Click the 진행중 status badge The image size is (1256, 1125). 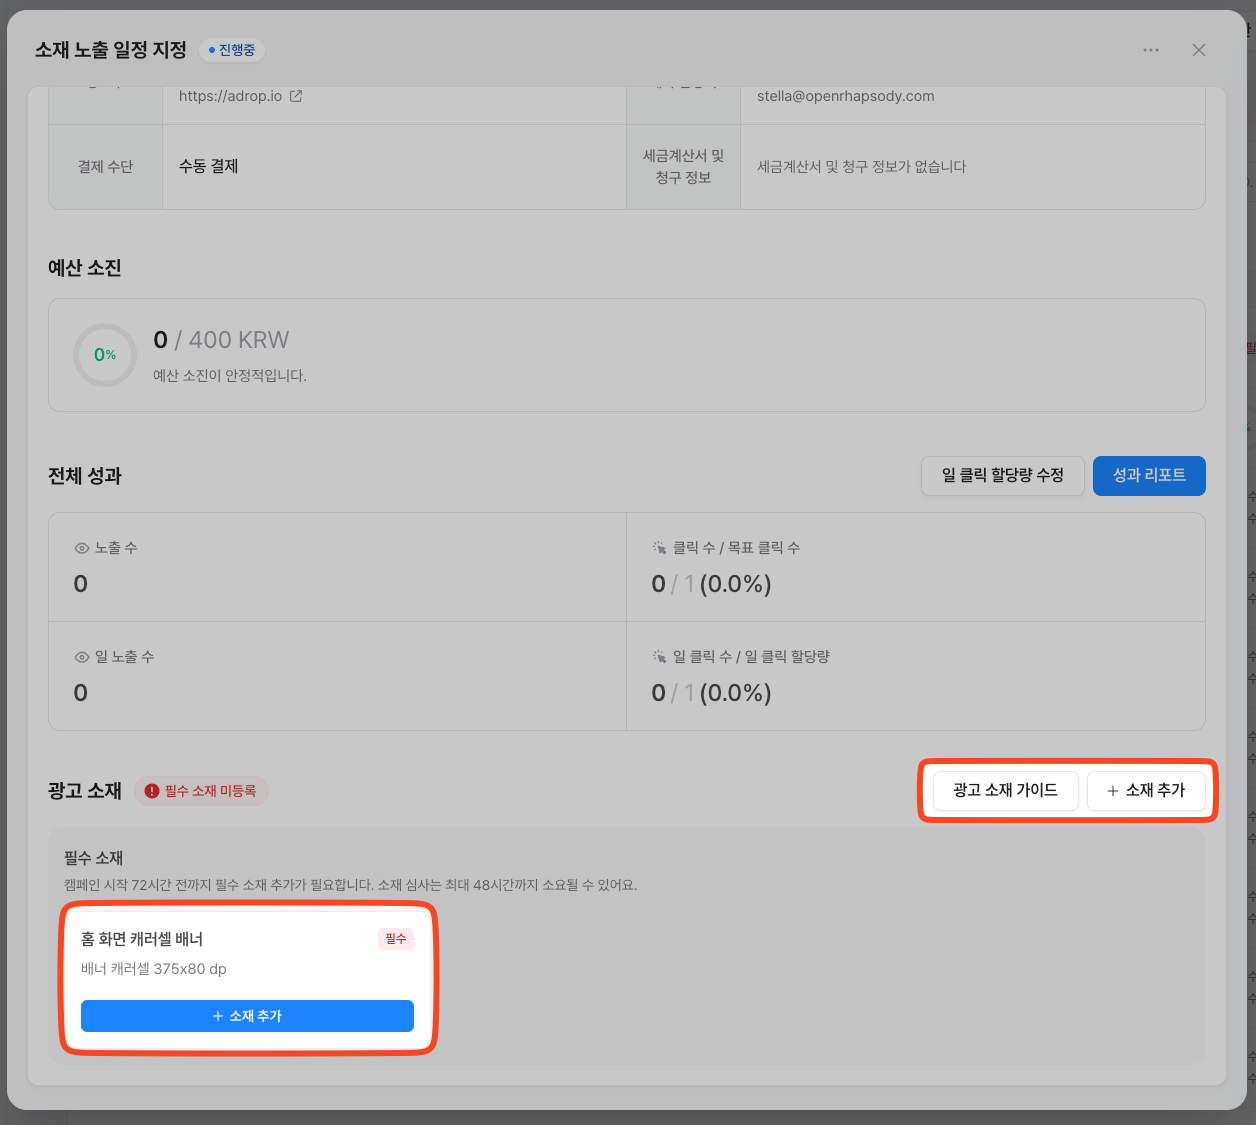(232, 50)
